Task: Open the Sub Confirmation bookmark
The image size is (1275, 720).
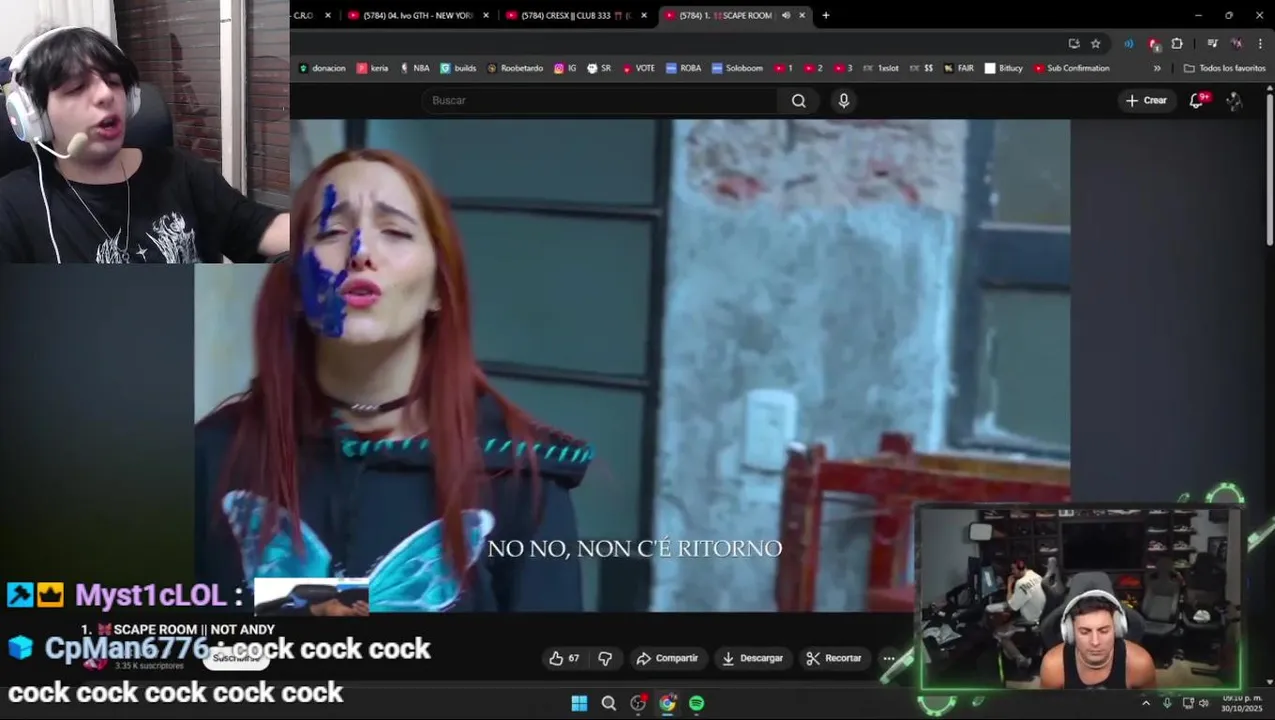Action: pyautogui.click(x=1072, y=68)
